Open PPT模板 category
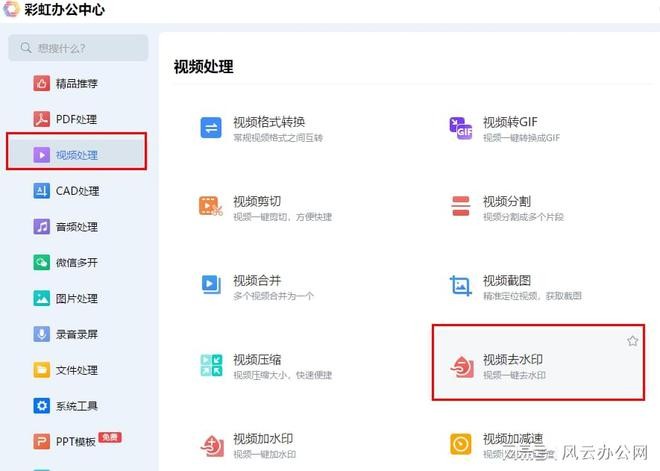660x471 pixels. 77,442
